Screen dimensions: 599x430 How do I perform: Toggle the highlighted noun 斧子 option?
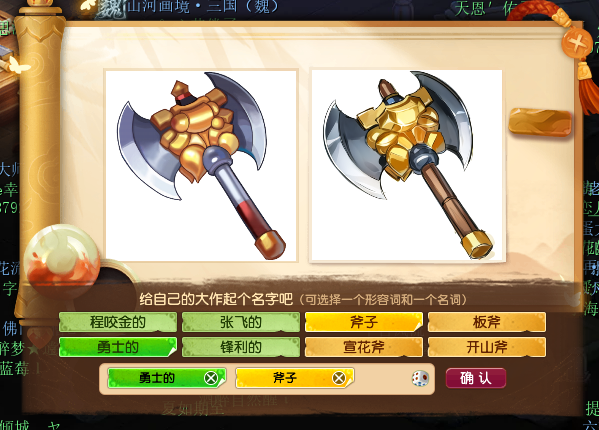[x=364, y=322]
